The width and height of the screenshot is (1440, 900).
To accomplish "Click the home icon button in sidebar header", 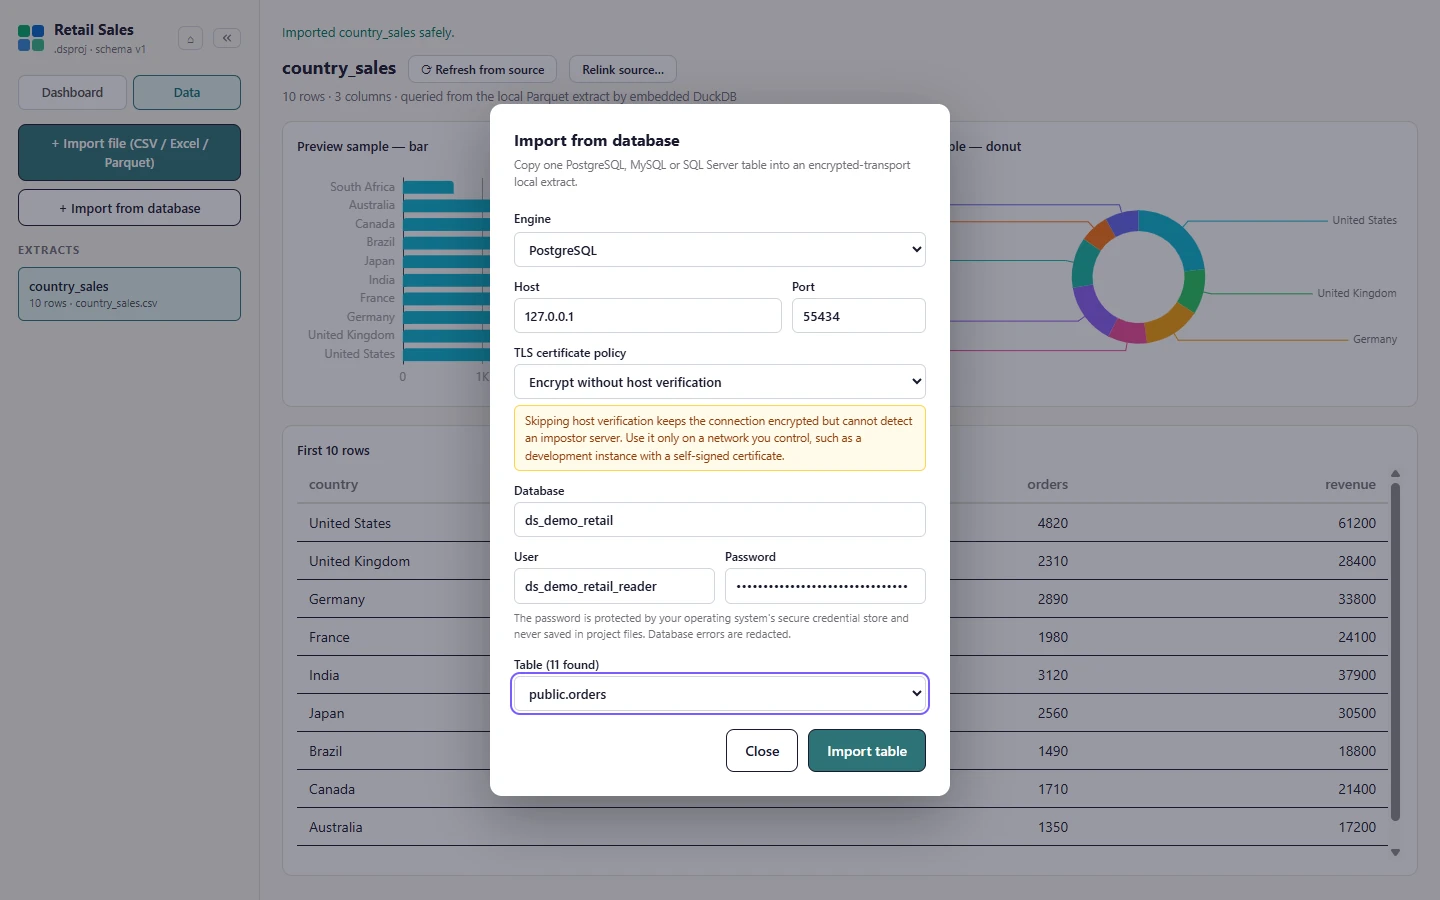I will [x=190, y=39].
